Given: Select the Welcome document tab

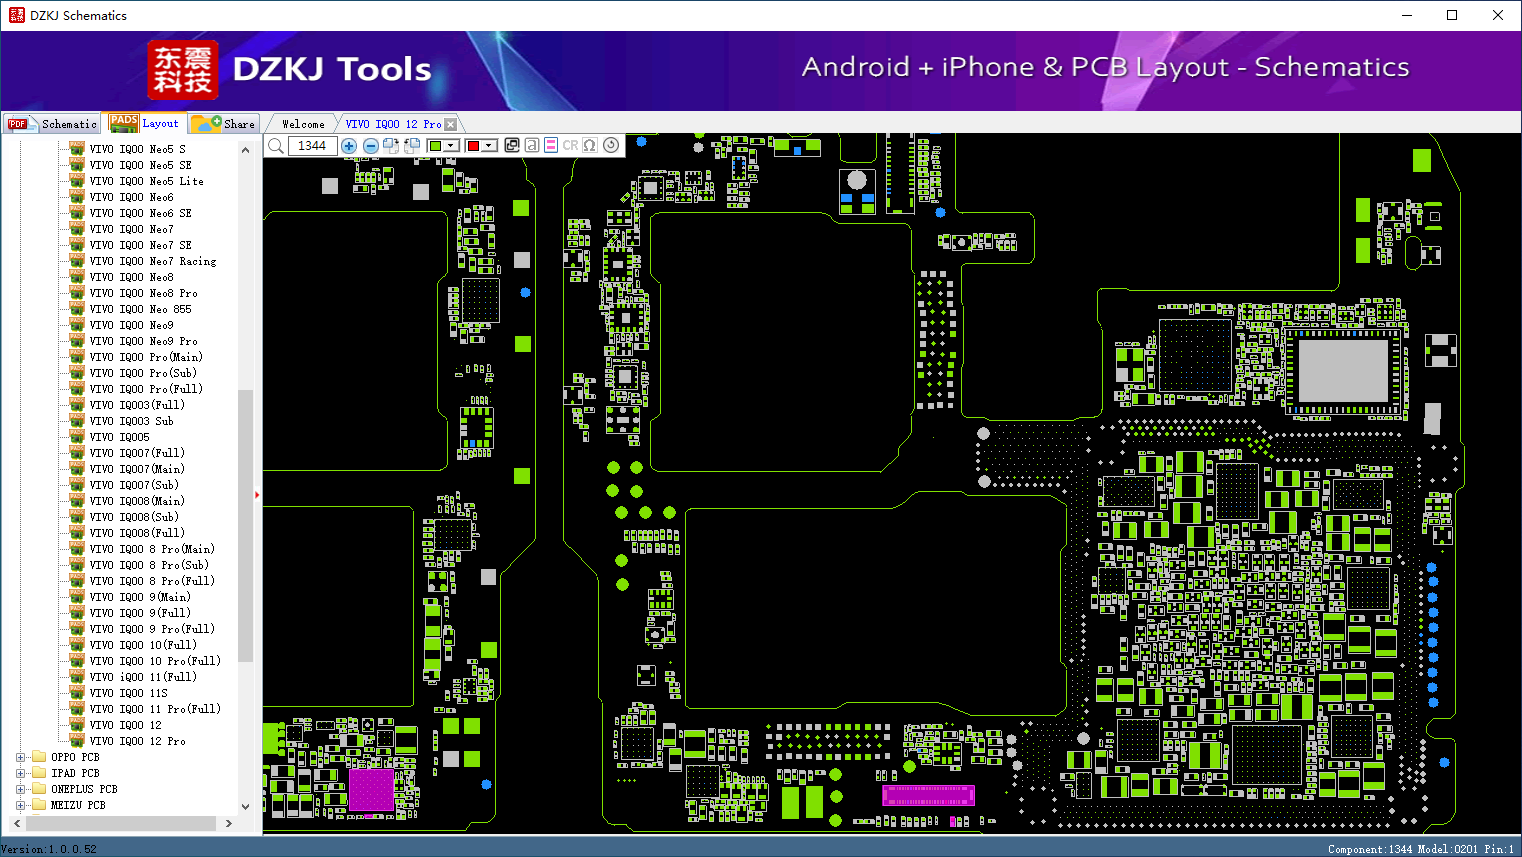Looking at the screenshot, I should point(303,124).
